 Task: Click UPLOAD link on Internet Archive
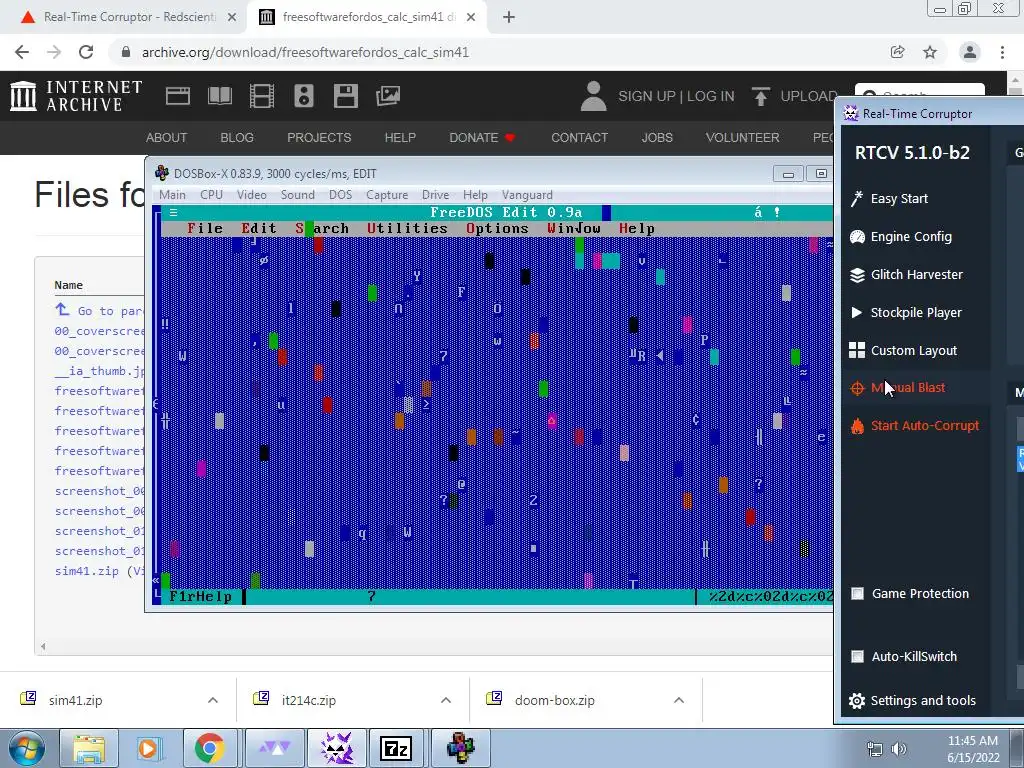794,97
